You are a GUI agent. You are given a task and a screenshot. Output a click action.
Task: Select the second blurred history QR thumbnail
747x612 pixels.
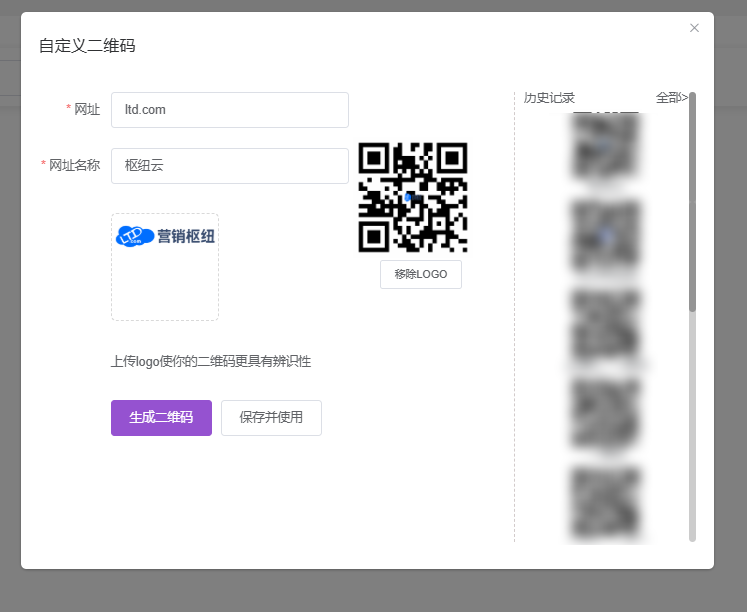(x=605, y=236)
